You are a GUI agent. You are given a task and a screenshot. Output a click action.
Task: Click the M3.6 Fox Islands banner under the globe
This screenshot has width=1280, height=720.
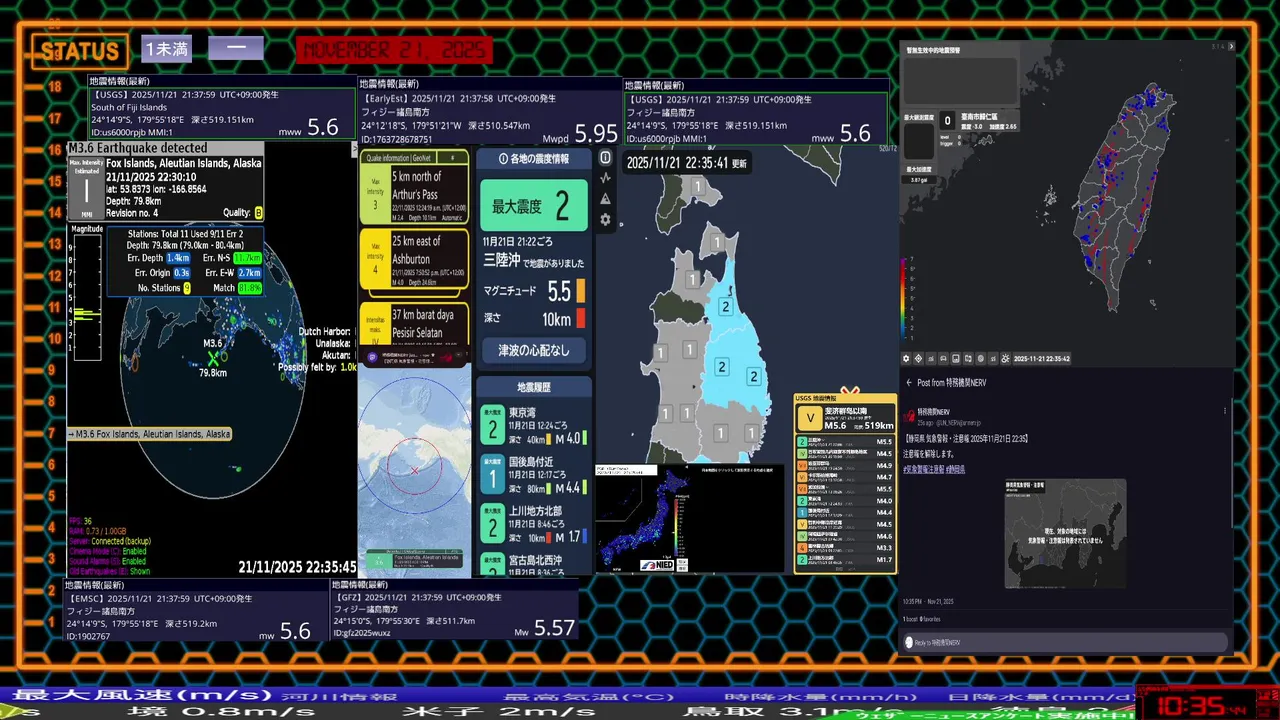(x=149, y=434)
